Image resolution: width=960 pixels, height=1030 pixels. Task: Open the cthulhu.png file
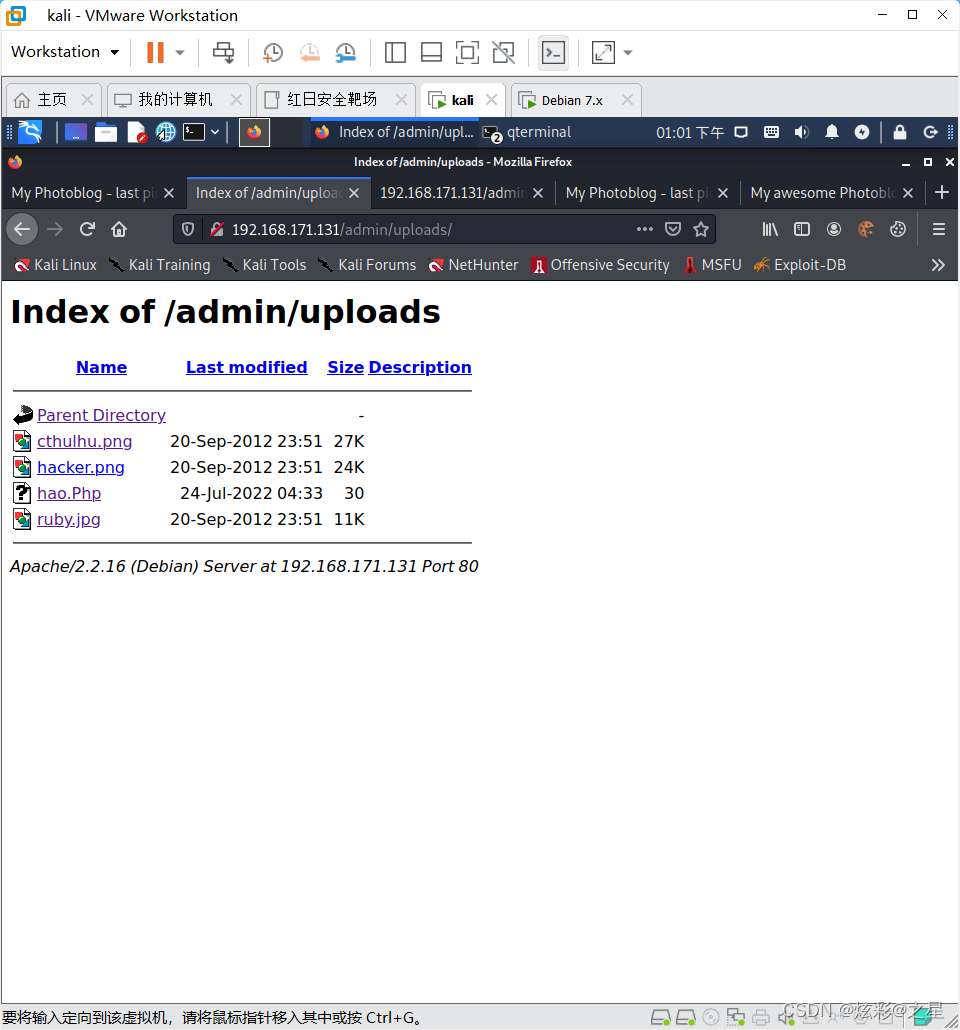(85, 441)
